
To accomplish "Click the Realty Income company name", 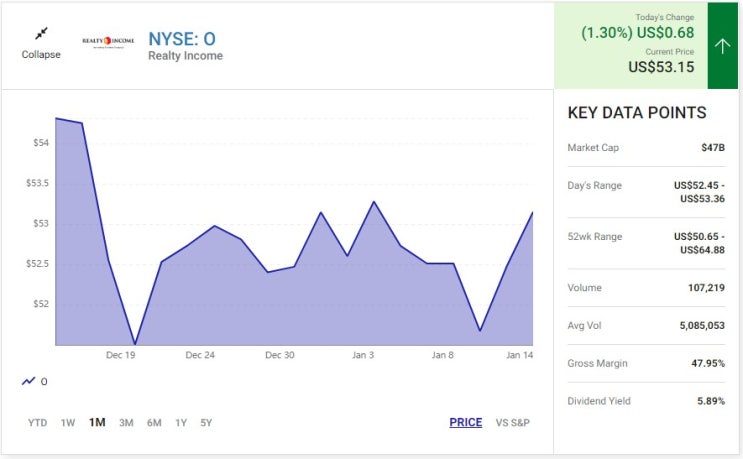I will [185, 55].
